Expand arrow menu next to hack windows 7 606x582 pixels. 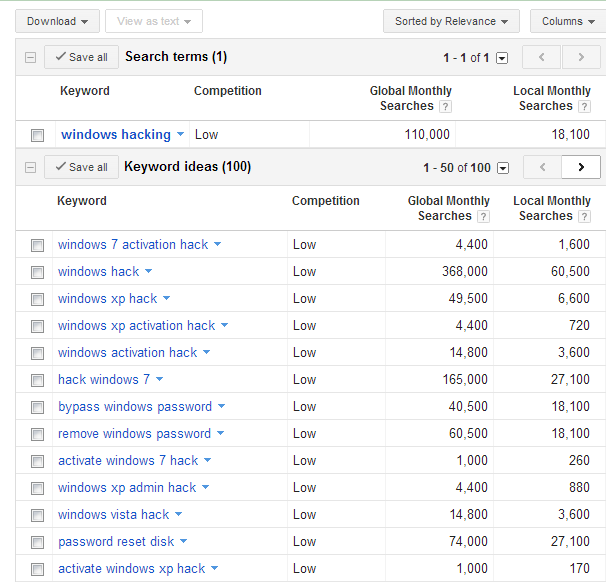click(160, 379)
